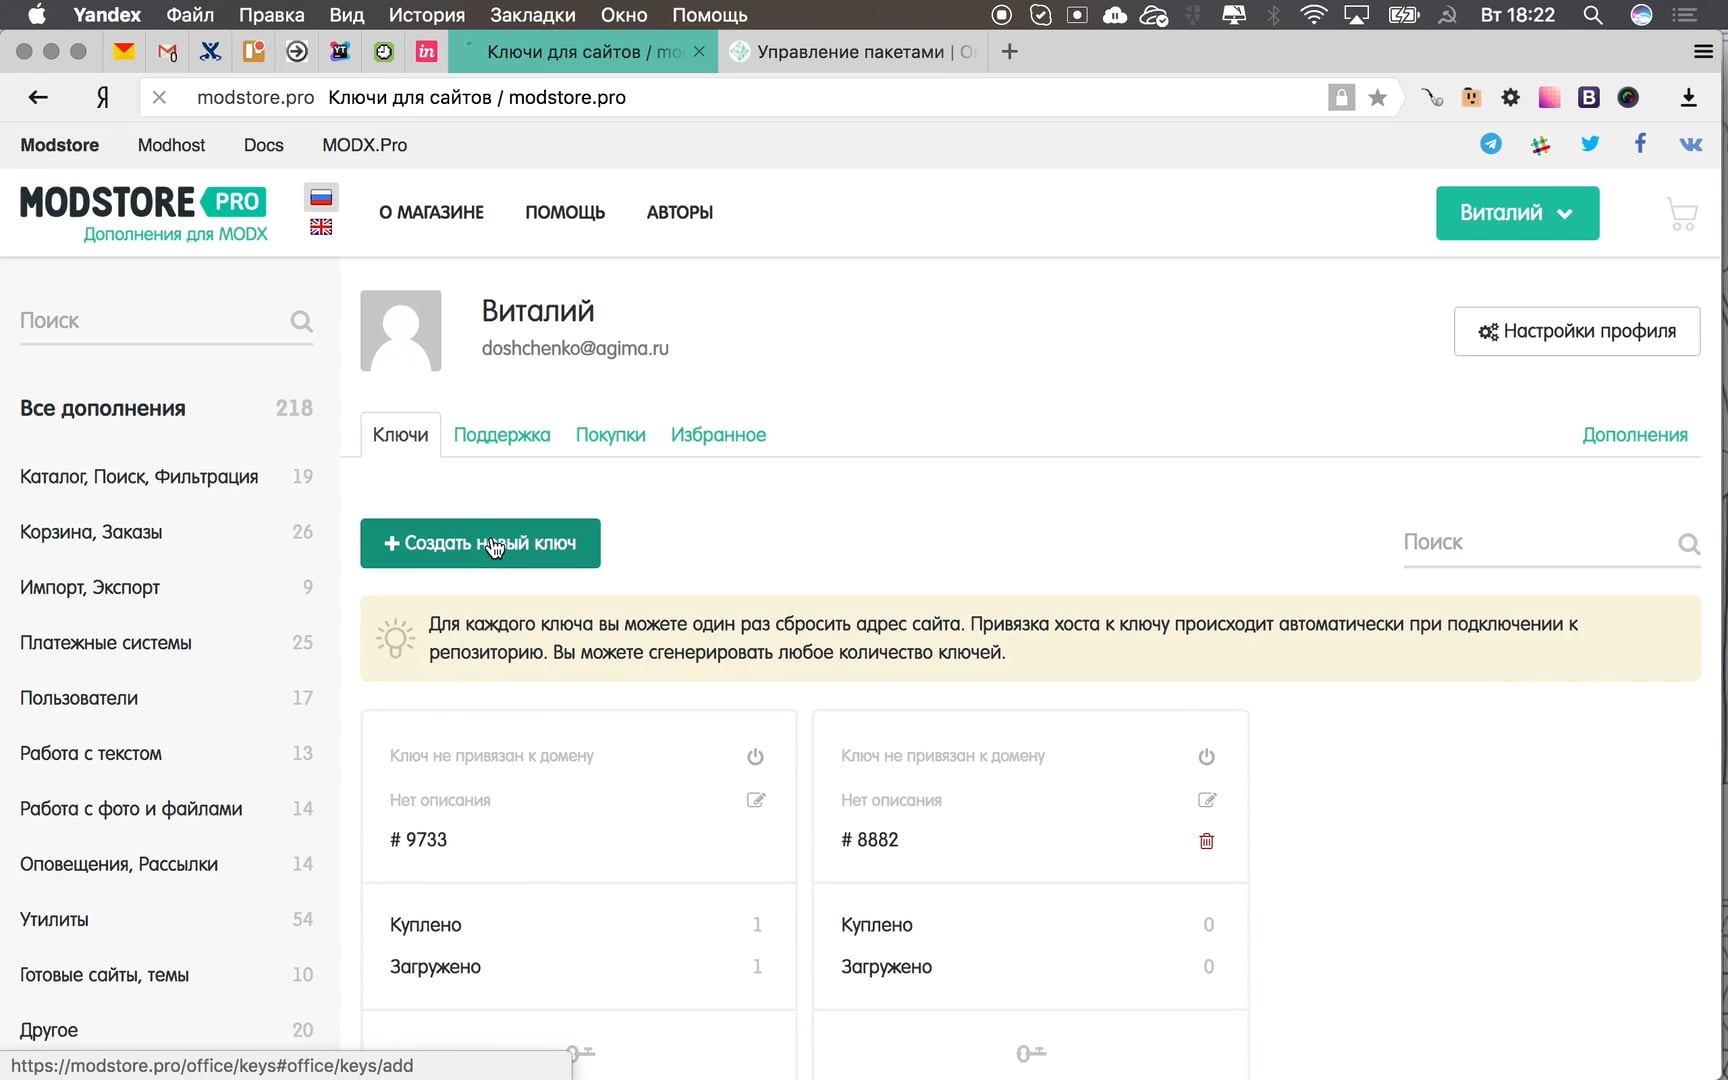Open 'Все дополнения' category

[x=166, y=408]
